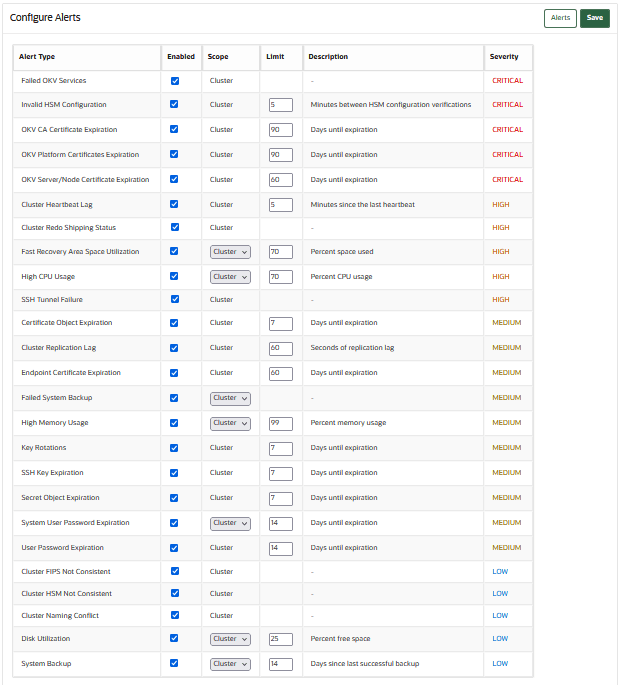Open the Alerts page button
The width and height of the screenshot is (622, 685).
click(560, 18)
